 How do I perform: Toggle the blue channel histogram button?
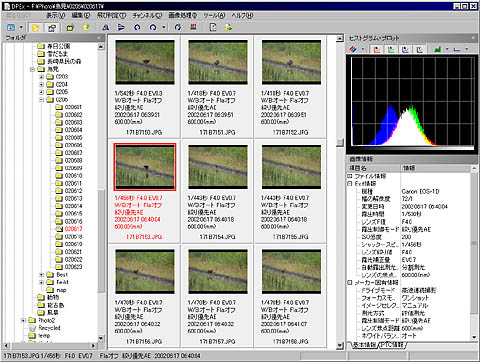(x=405, y=49)
